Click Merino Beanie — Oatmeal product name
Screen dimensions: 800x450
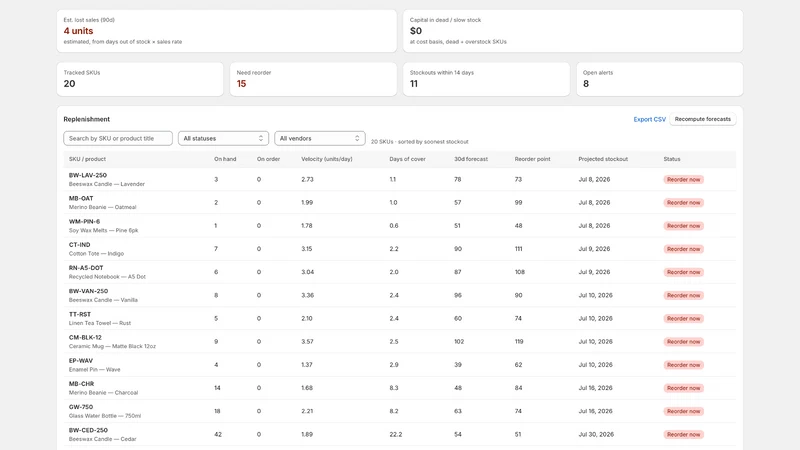pyautogui.click(x=103, y=207)
